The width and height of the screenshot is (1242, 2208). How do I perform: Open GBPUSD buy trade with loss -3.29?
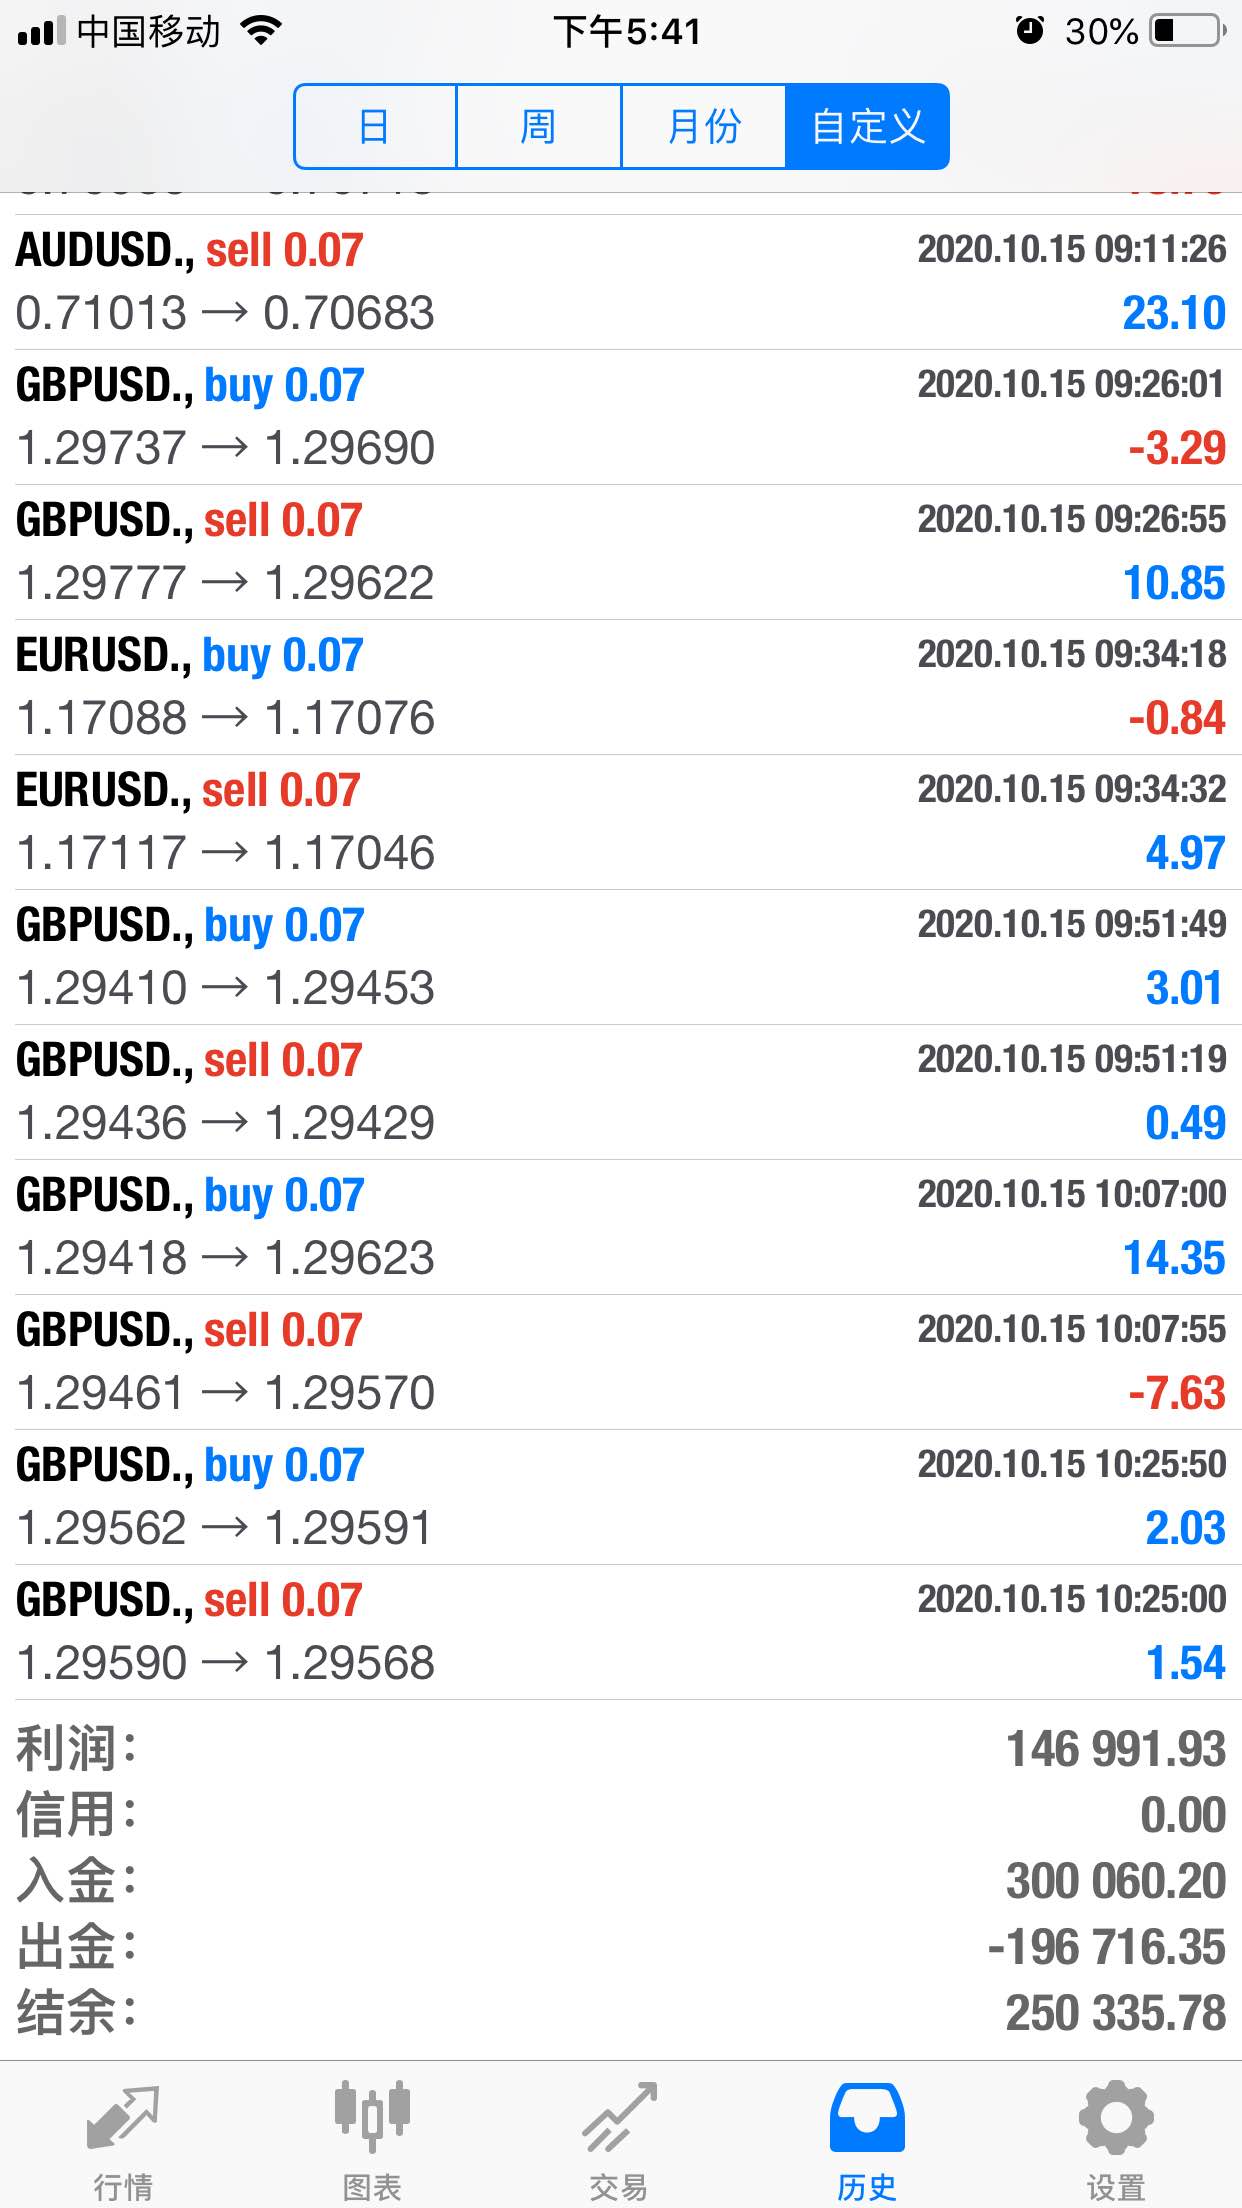[x=621, y=417]
